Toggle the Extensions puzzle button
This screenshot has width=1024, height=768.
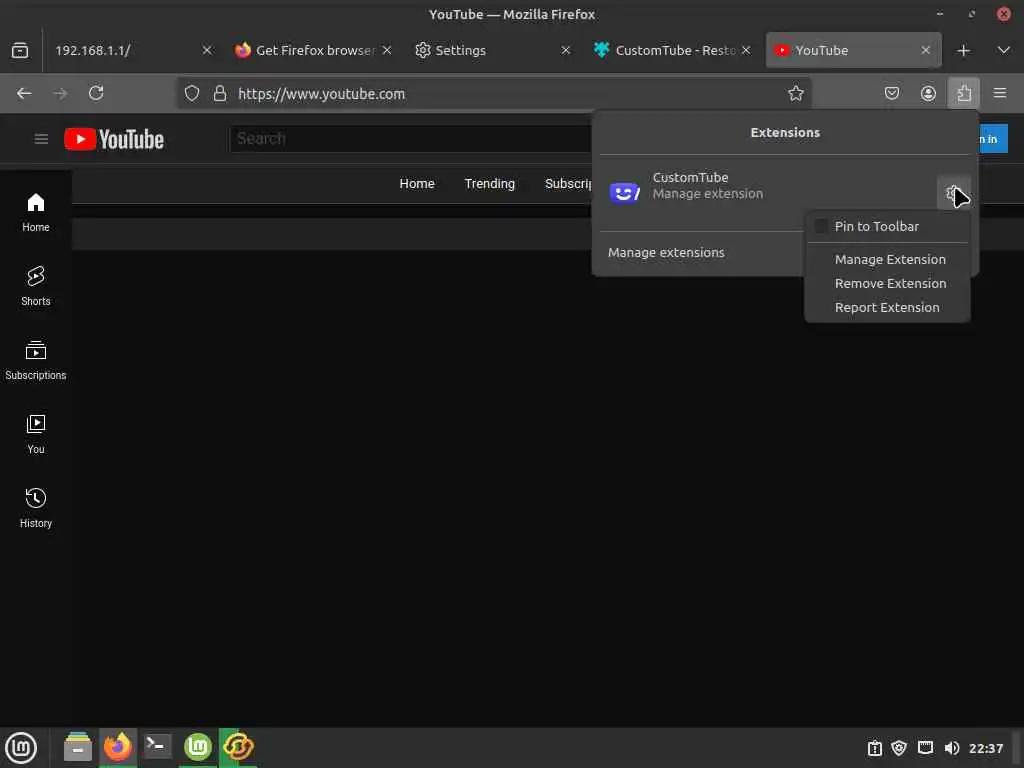coord(964,93)
